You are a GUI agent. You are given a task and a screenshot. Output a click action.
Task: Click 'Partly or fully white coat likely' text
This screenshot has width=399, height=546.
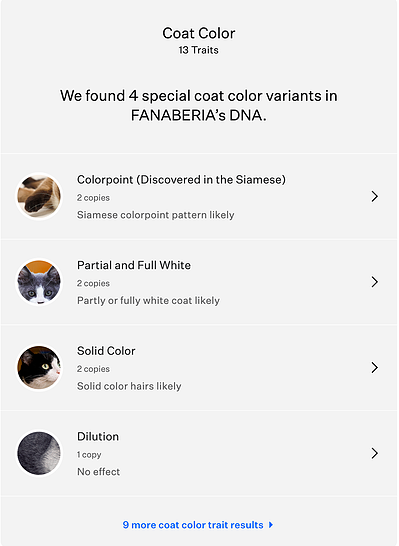click(x=148, y=301)
